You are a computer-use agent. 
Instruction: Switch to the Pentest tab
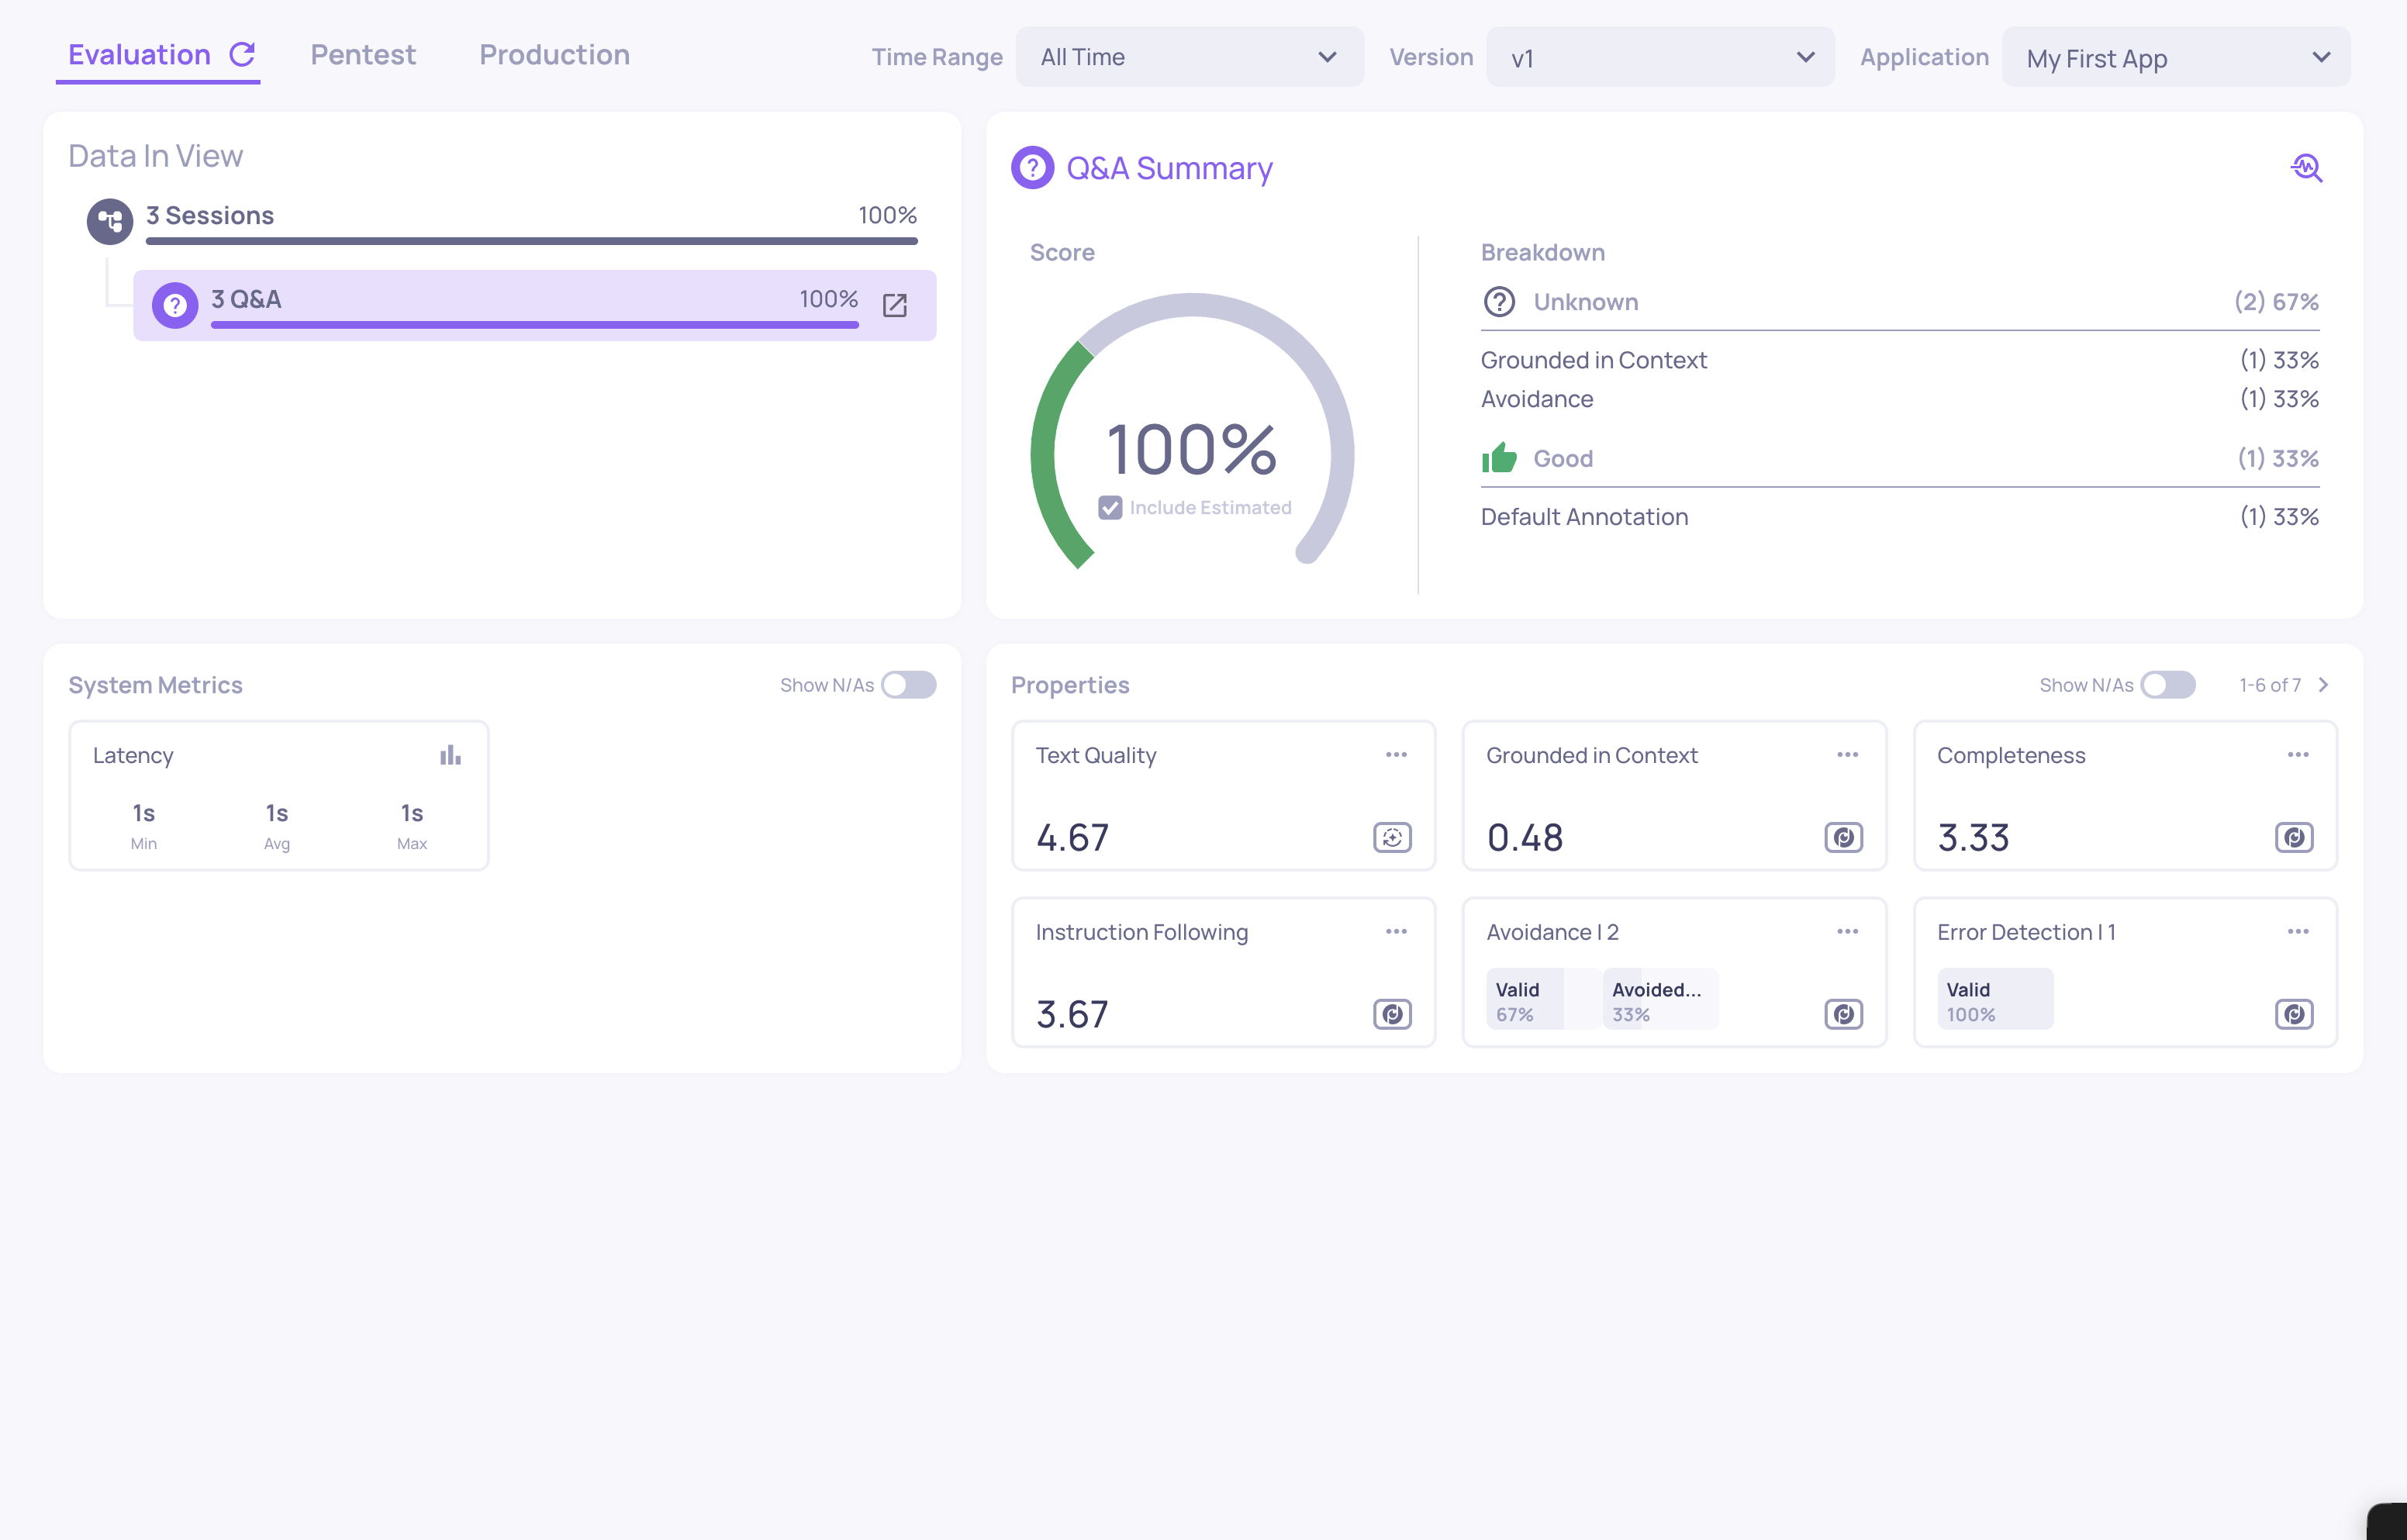[x=363, y=55]
